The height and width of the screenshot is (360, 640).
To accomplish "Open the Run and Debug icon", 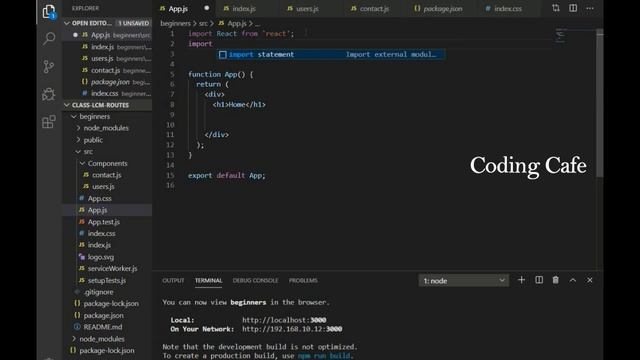I will point(49,94).
